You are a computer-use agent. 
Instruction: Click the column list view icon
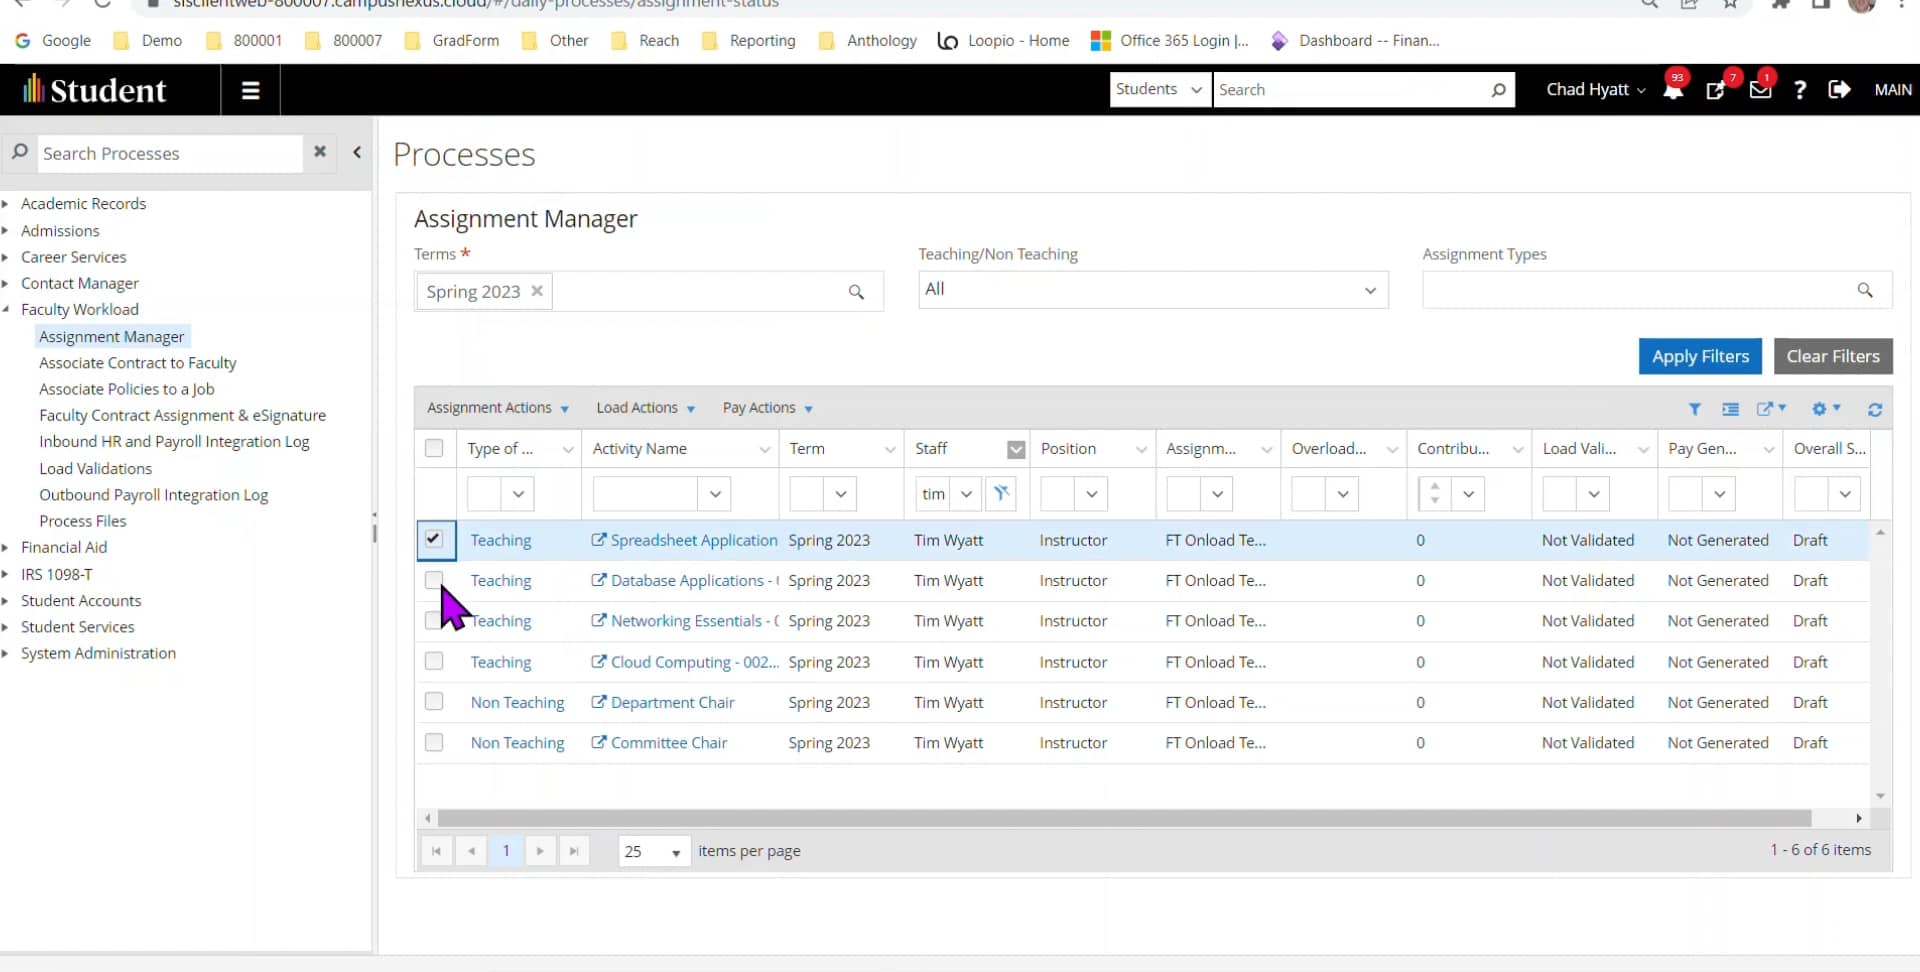pyautogui.click(x=1731, y=409)
